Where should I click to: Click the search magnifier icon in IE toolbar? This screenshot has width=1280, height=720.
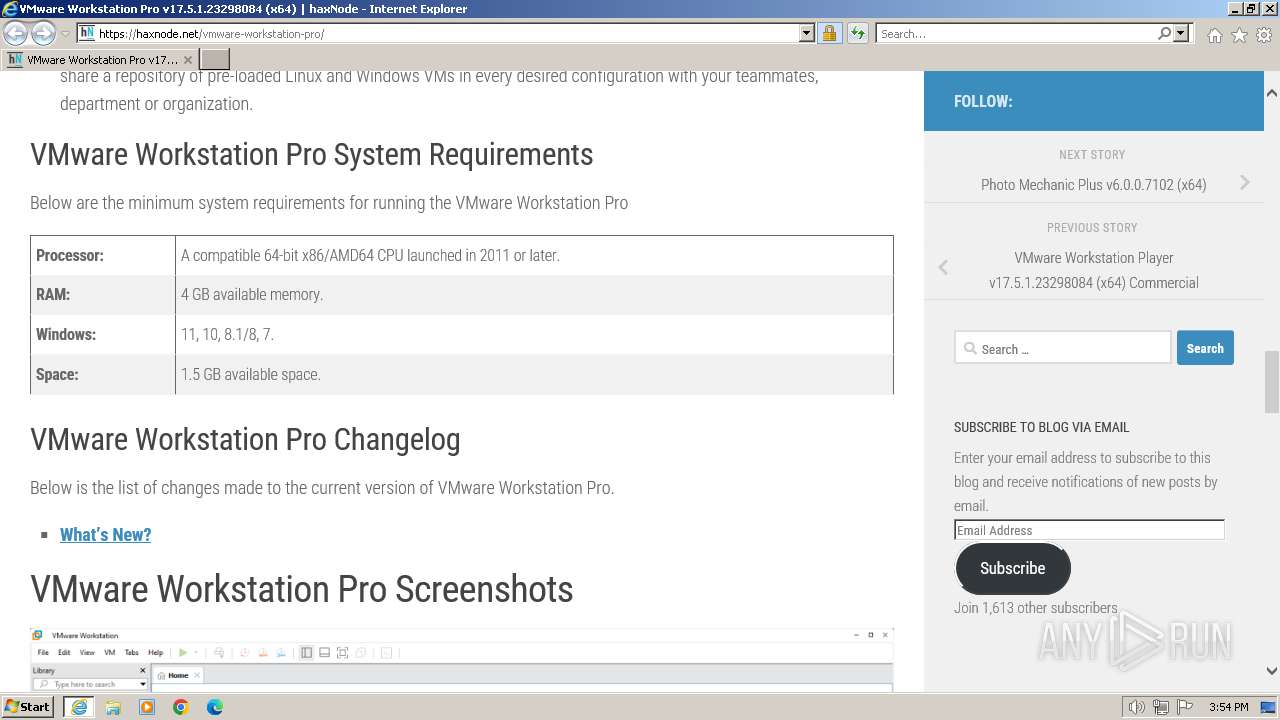(1164, 33)
